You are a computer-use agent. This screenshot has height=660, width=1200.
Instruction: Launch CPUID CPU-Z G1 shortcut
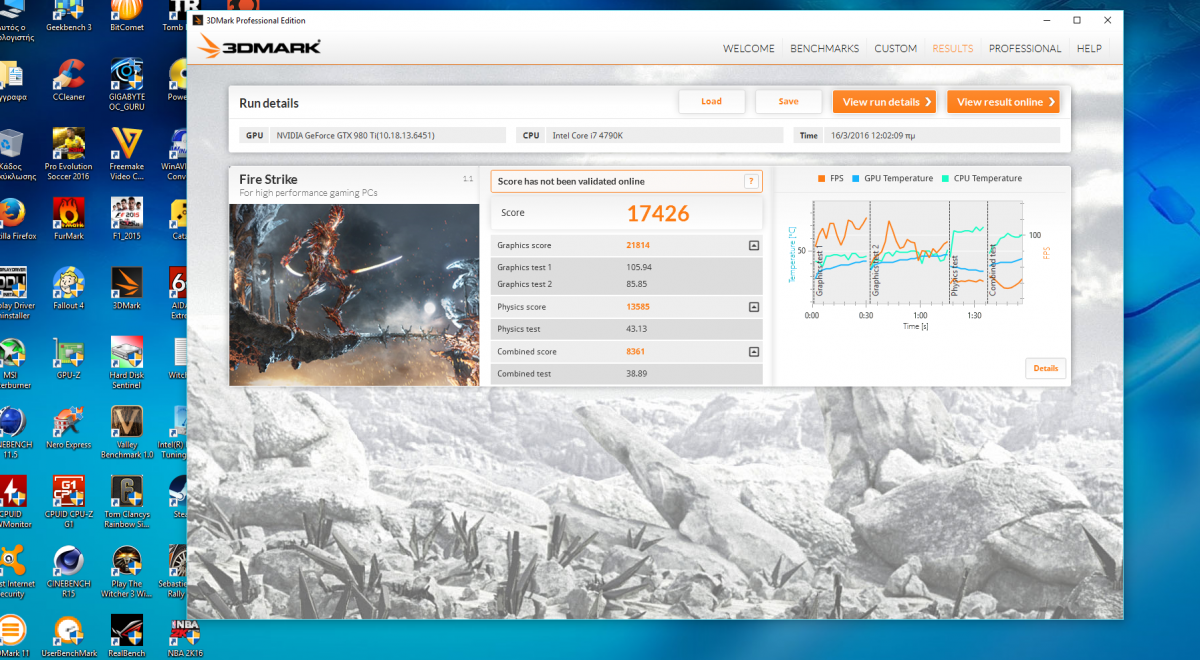coord(69,502)
